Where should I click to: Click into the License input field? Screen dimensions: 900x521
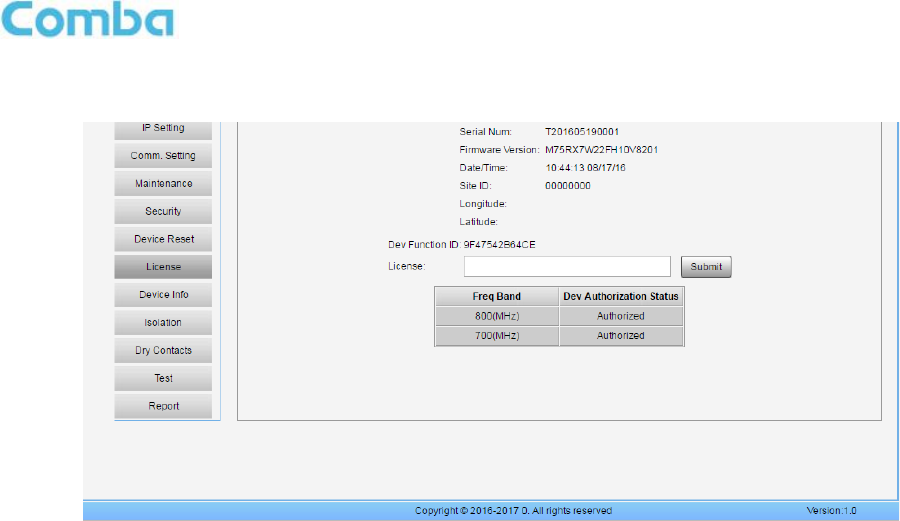pos(567,266)
